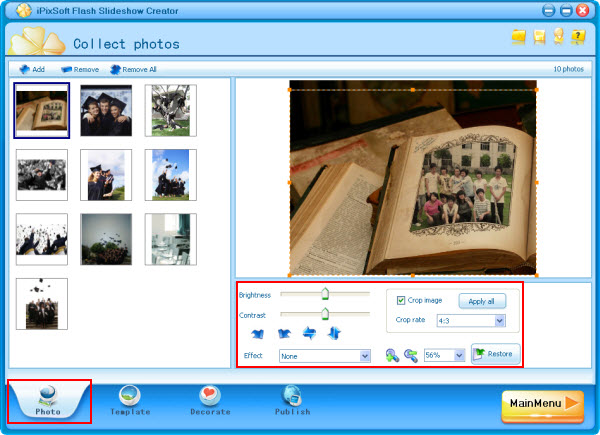The image size is (600, 435).
Task: Open the yellow folder icon at top right
Action: [x=519, y=37]
